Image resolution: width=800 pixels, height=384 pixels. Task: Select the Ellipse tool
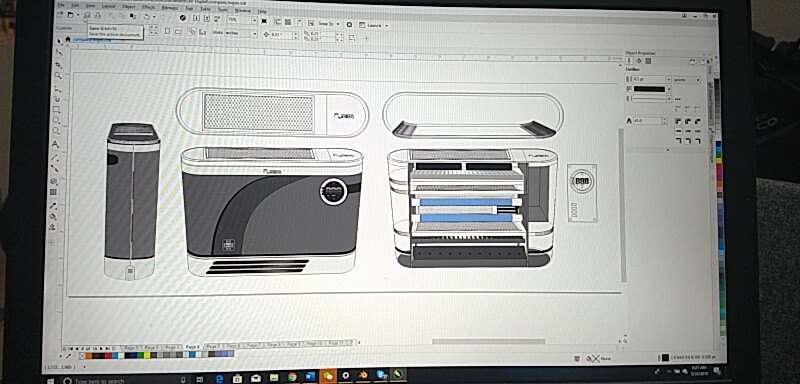56,121
